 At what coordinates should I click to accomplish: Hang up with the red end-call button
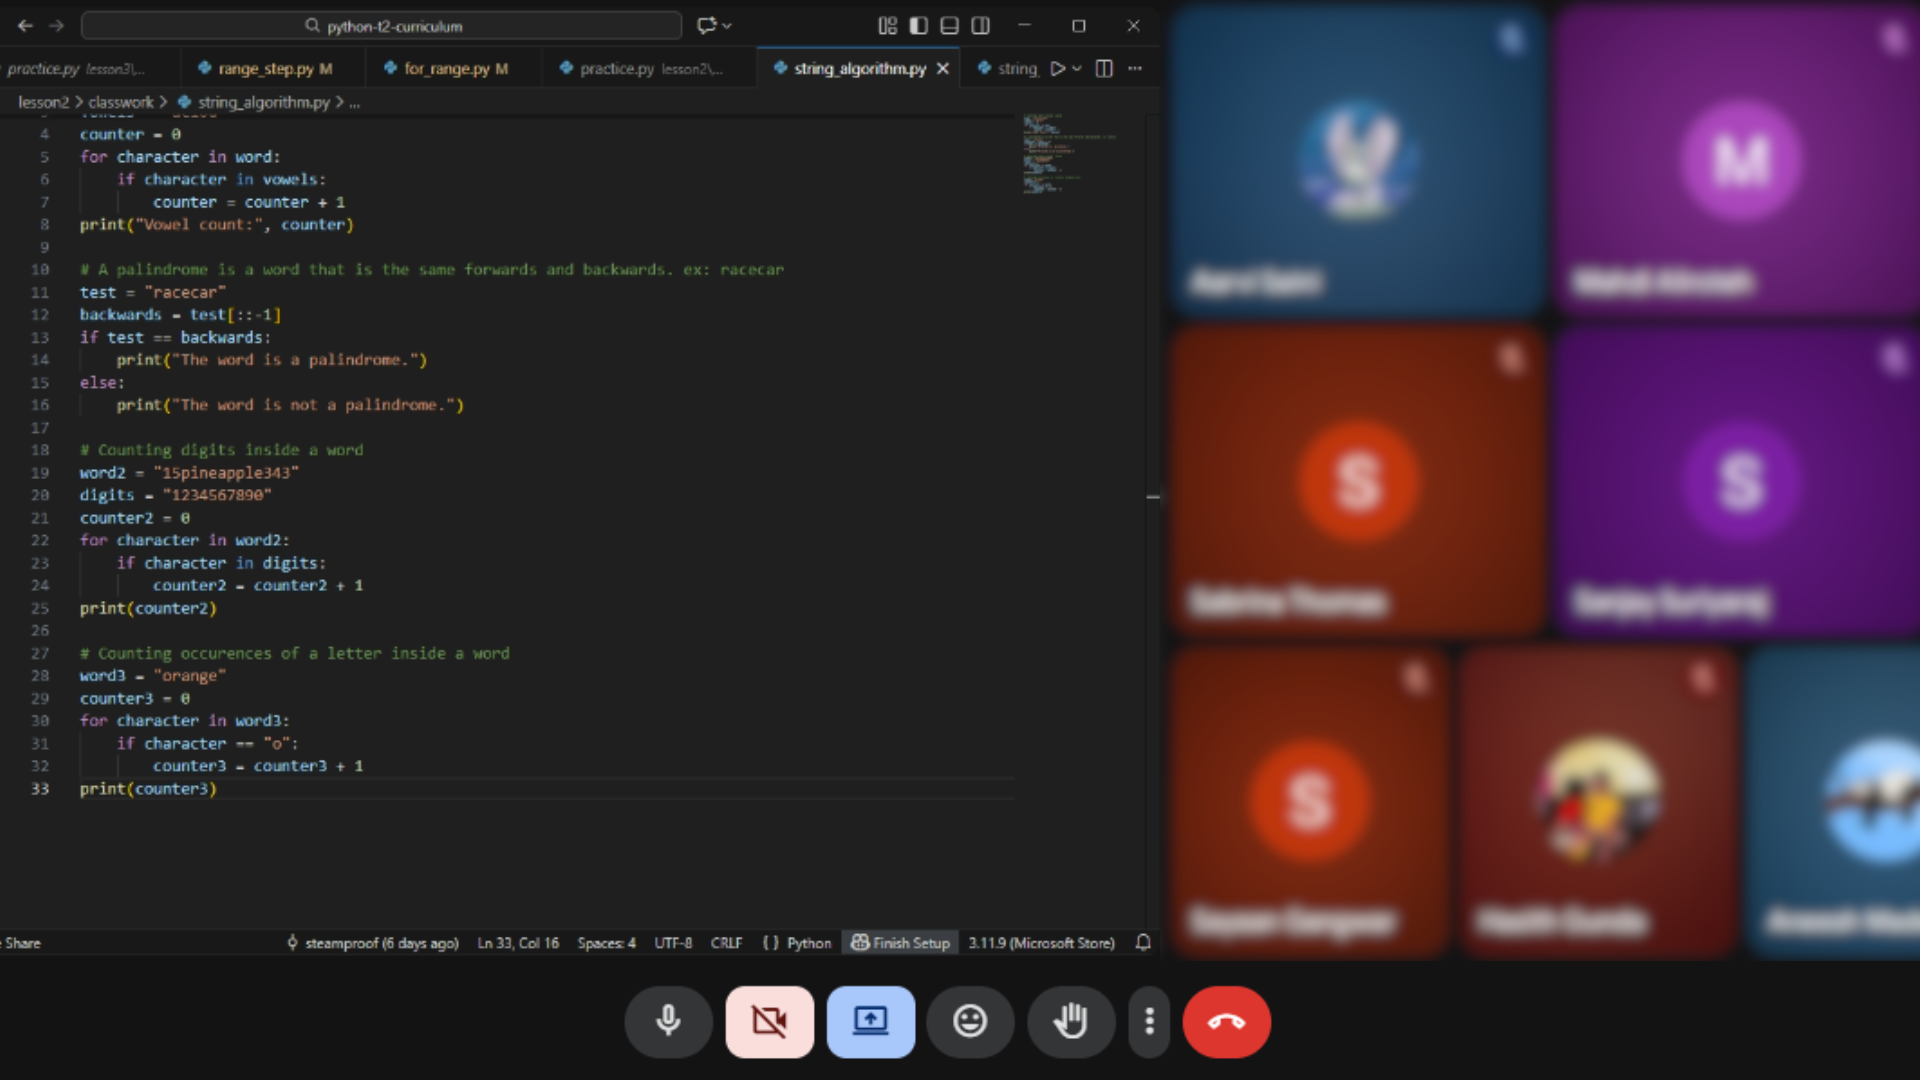click(x=1228, y=1022)
